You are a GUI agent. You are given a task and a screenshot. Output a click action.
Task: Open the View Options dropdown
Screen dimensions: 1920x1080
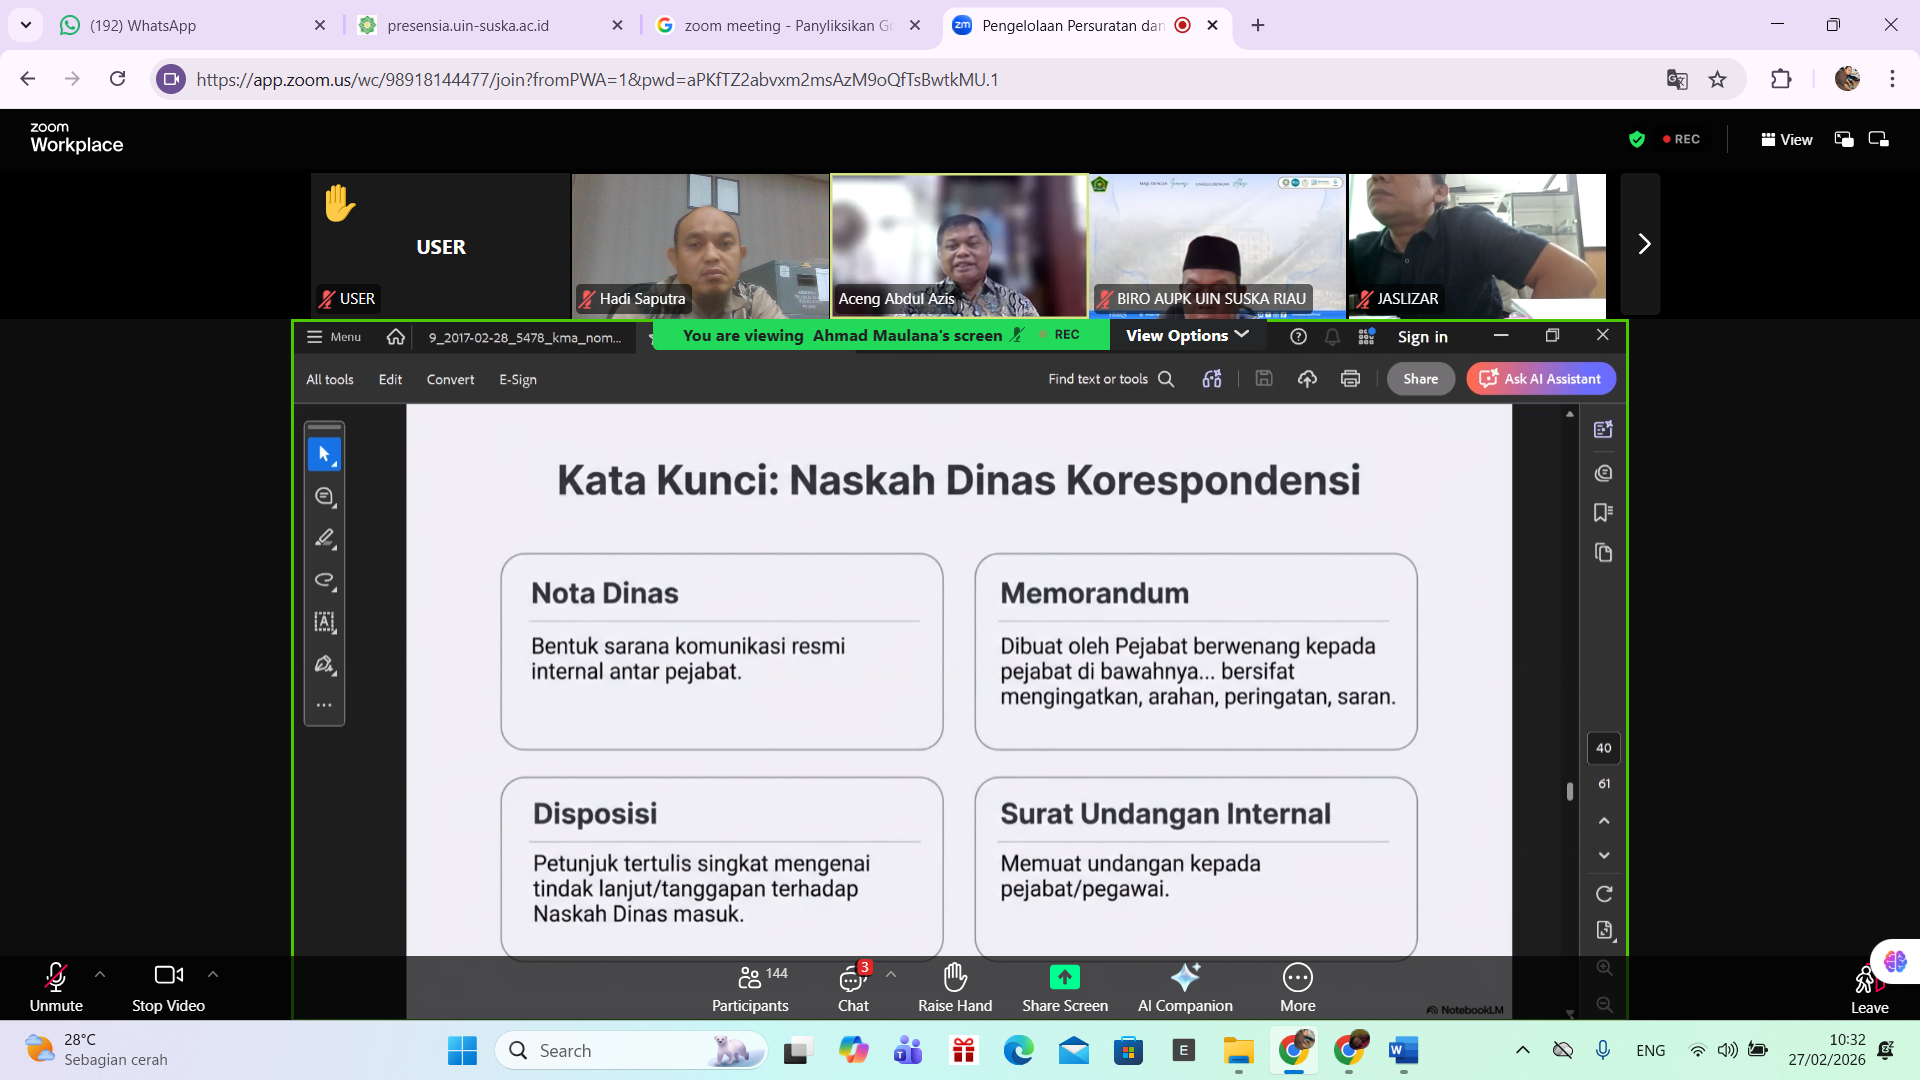(1187, 336)
